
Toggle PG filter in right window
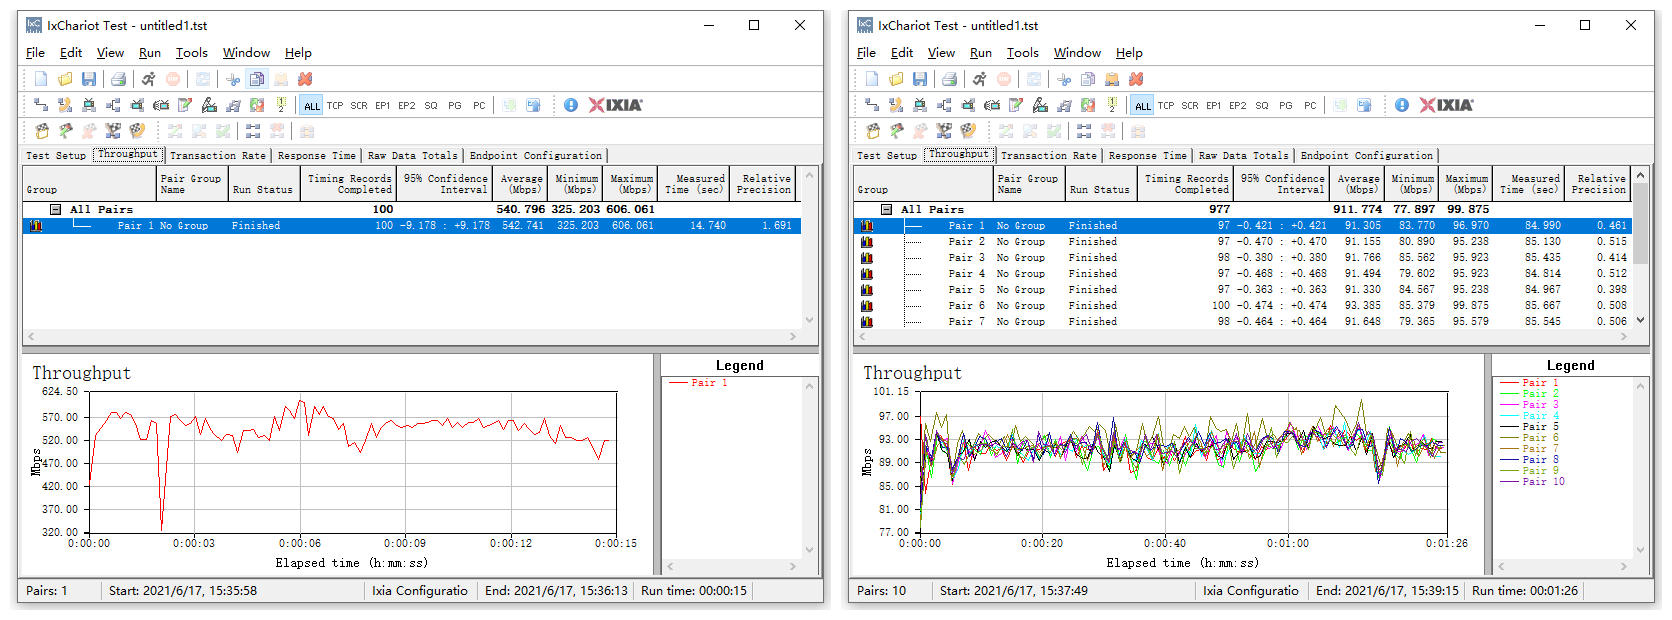pyautogui.click(x=1286, y=106)
